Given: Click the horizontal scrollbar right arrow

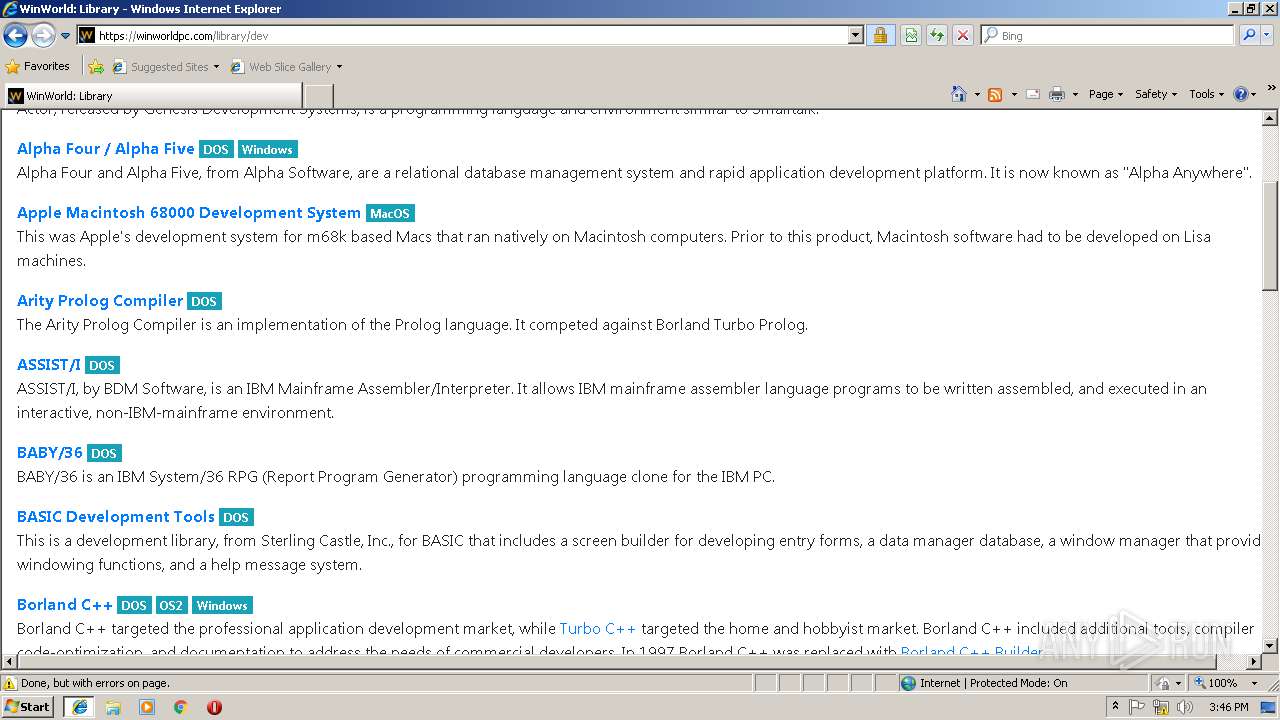Looking at the screenshot, I should pos(1254,661).
